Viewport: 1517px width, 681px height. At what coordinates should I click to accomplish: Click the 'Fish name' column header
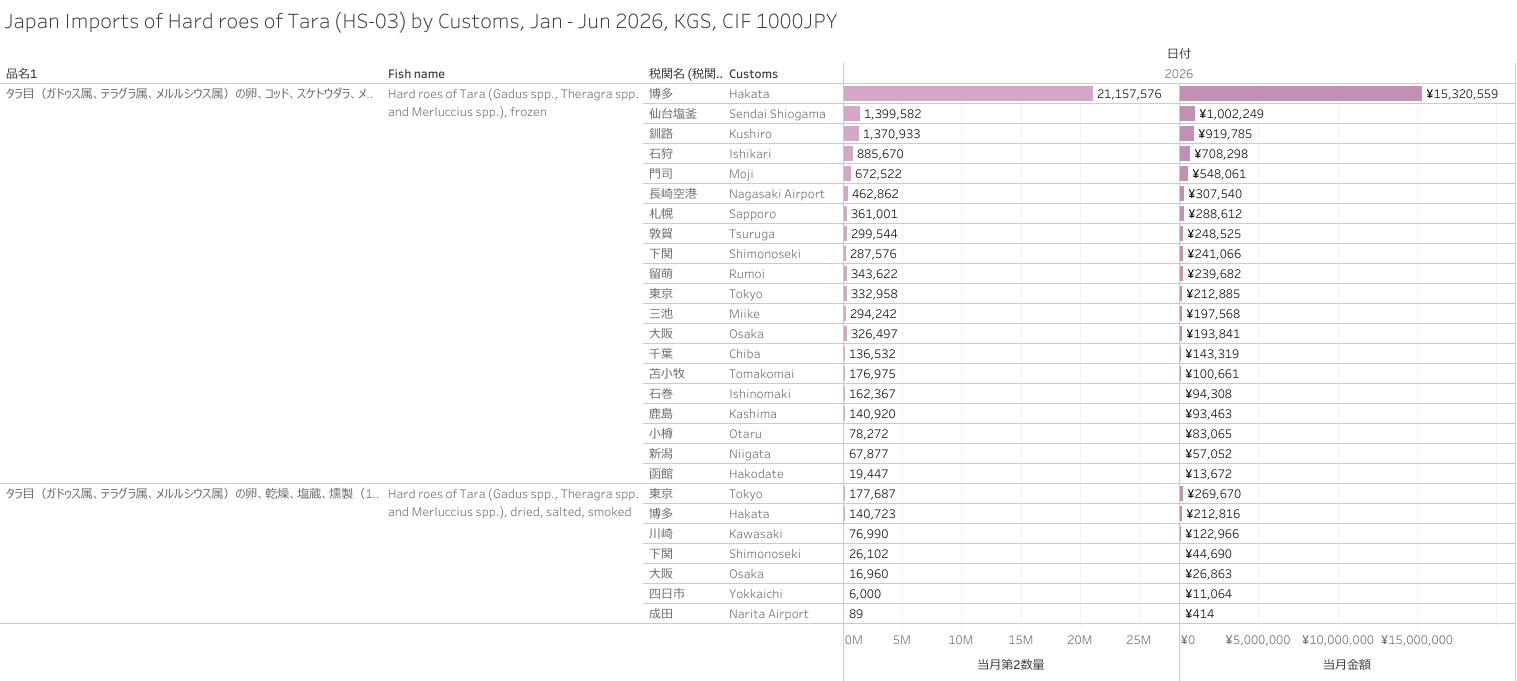(x=416, y=73)
